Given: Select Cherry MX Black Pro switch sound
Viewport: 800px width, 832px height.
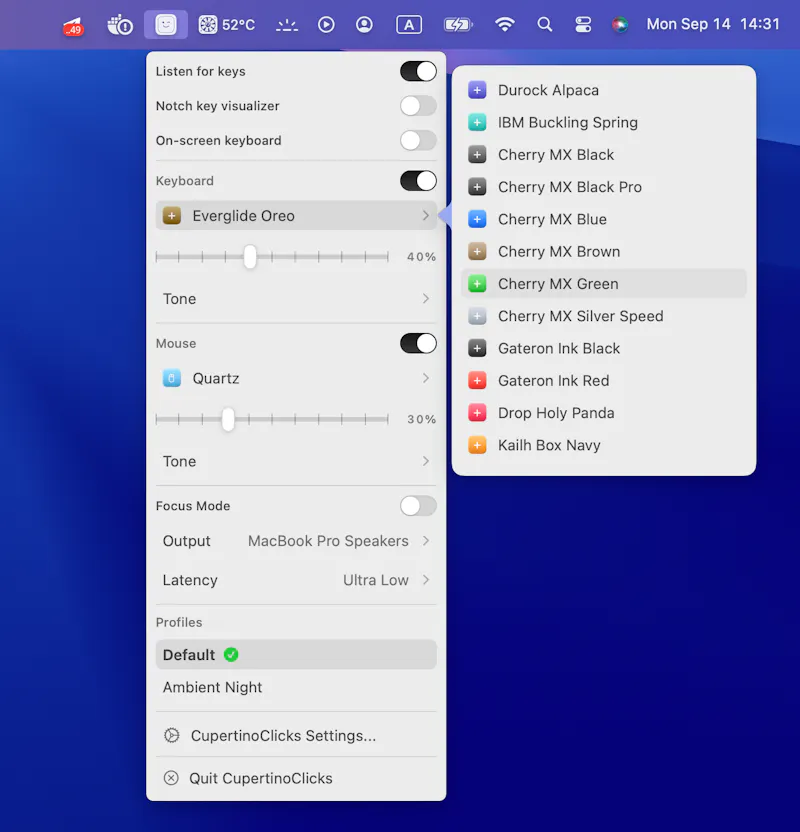Looking at the screenshot, I should pyautogui.click(x=604, y=187).
